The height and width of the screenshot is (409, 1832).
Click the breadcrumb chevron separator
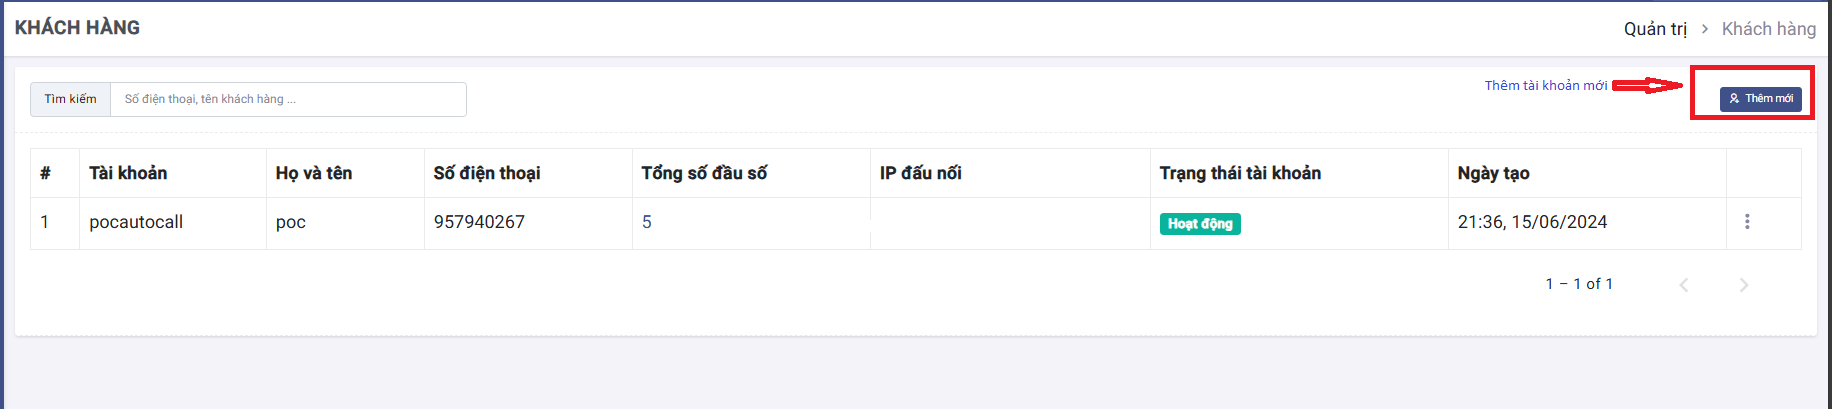1705,29
